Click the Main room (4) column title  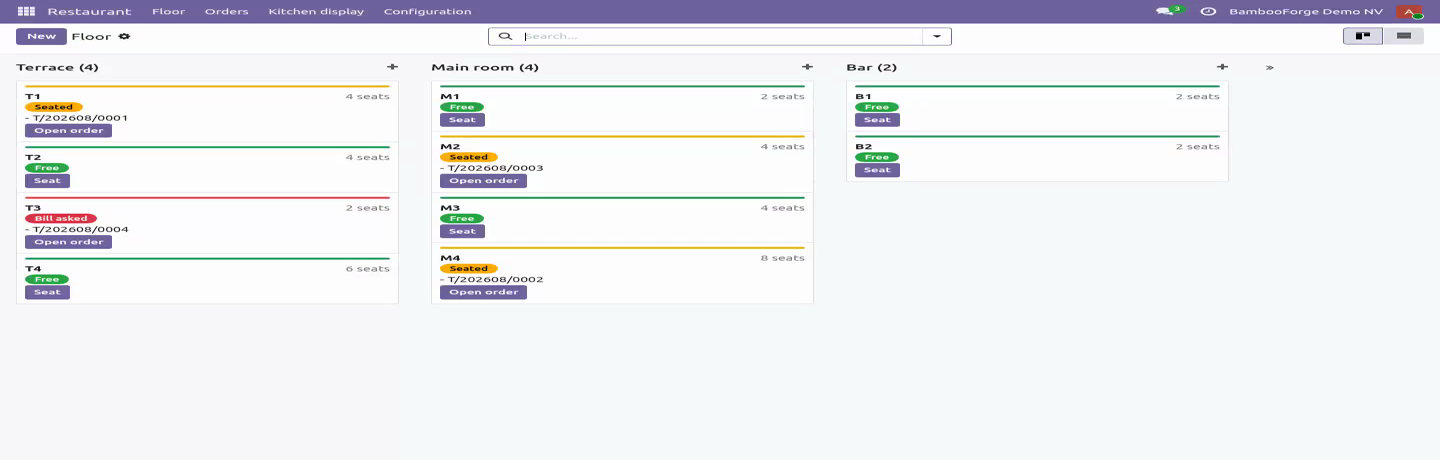pyautogui.click(x=485, y=68)
